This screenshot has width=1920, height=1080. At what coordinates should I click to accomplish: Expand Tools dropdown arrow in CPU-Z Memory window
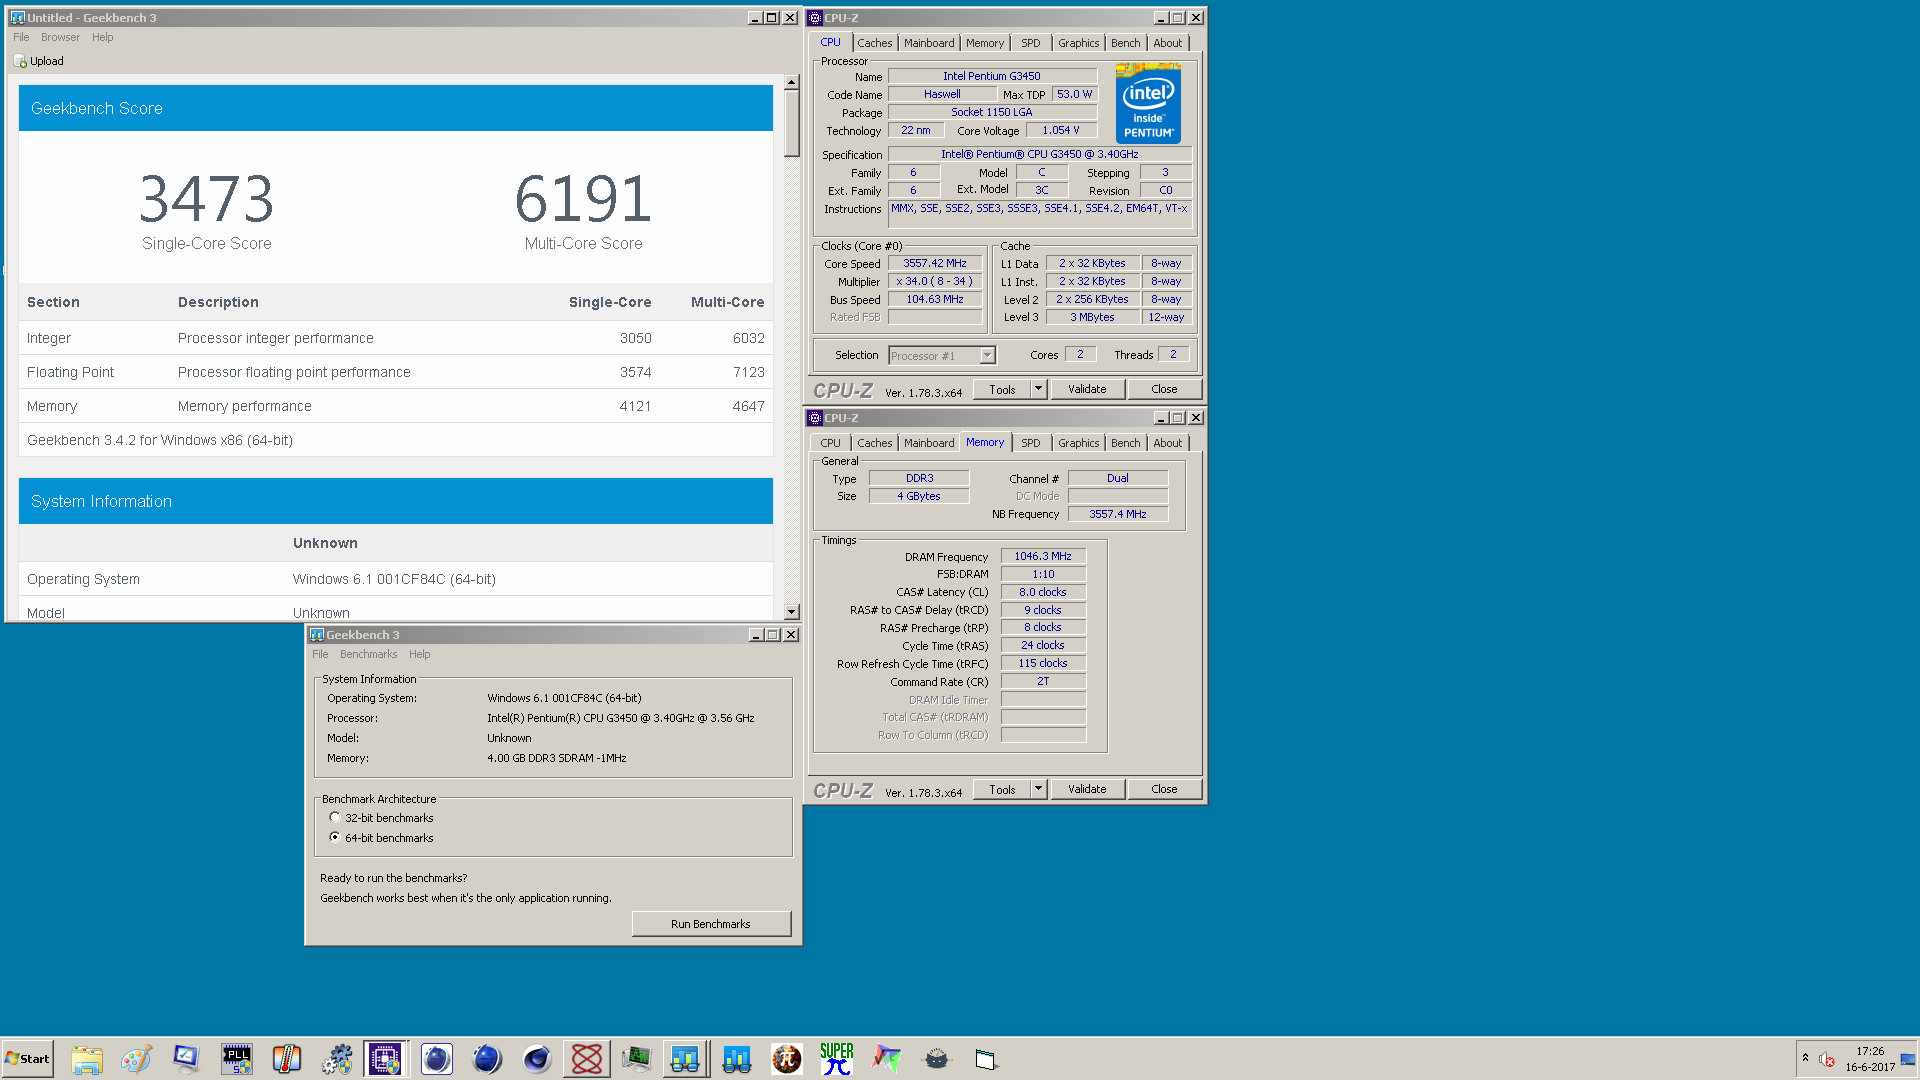(x=1038, y=789)
